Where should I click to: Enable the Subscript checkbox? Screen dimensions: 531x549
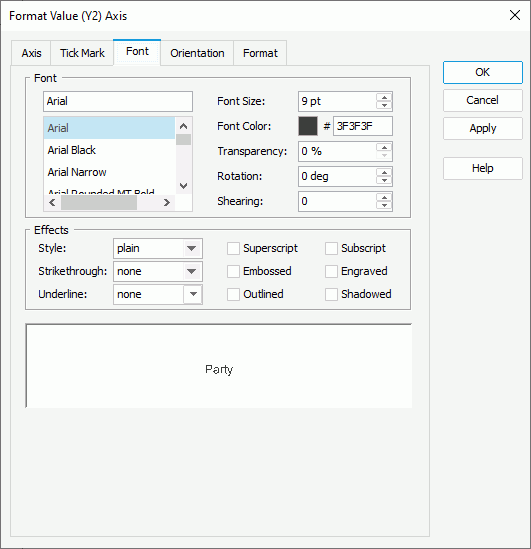(x=331, y=249)
